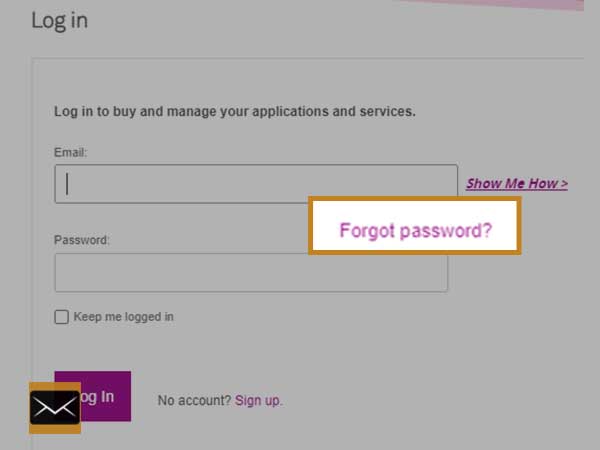This screenshot has height=450, width=600.
Task: Click the 'Email:' field label
Action: click(x=70, y=152)
